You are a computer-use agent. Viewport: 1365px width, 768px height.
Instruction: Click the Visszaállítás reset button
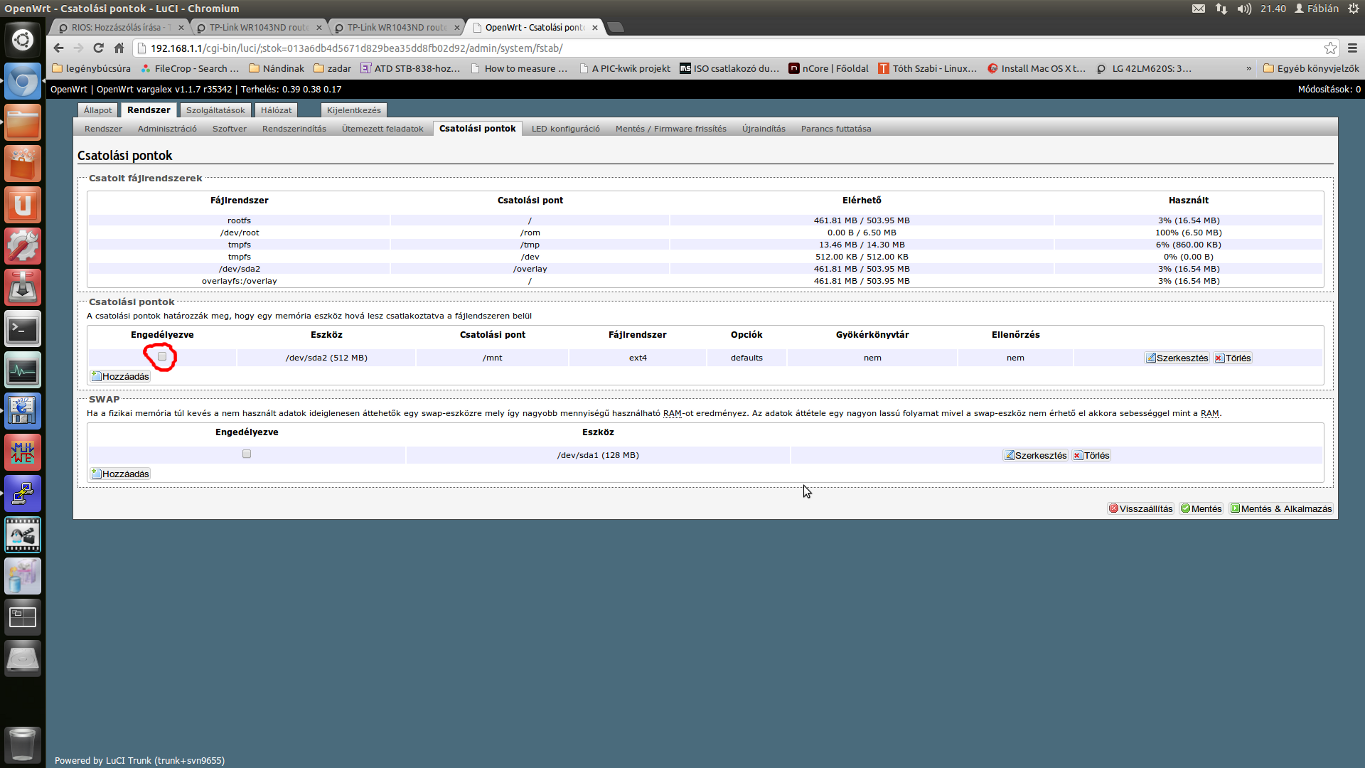(1140, 508)
